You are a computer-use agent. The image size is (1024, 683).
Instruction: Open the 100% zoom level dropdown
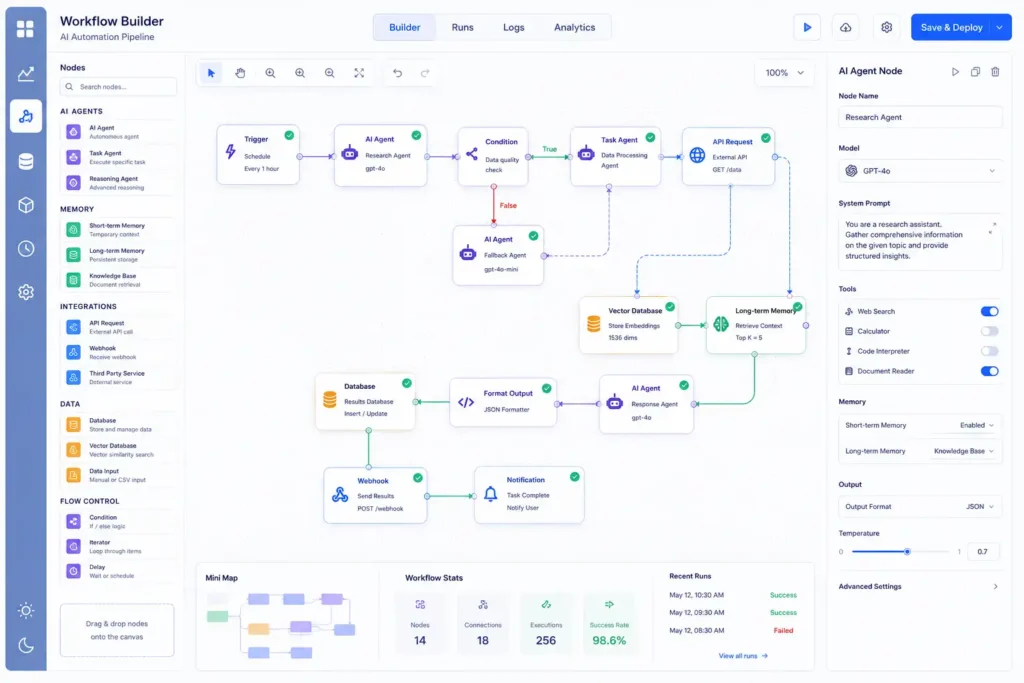pyautogui.click(x=784, y=73)
